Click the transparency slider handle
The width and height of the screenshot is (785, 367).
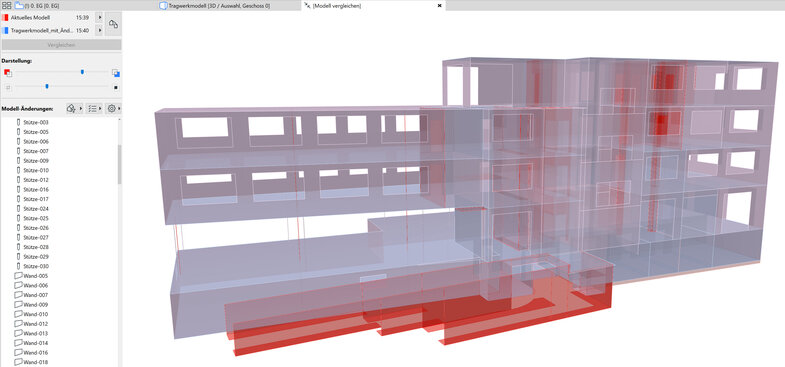(x=47, y=87)
